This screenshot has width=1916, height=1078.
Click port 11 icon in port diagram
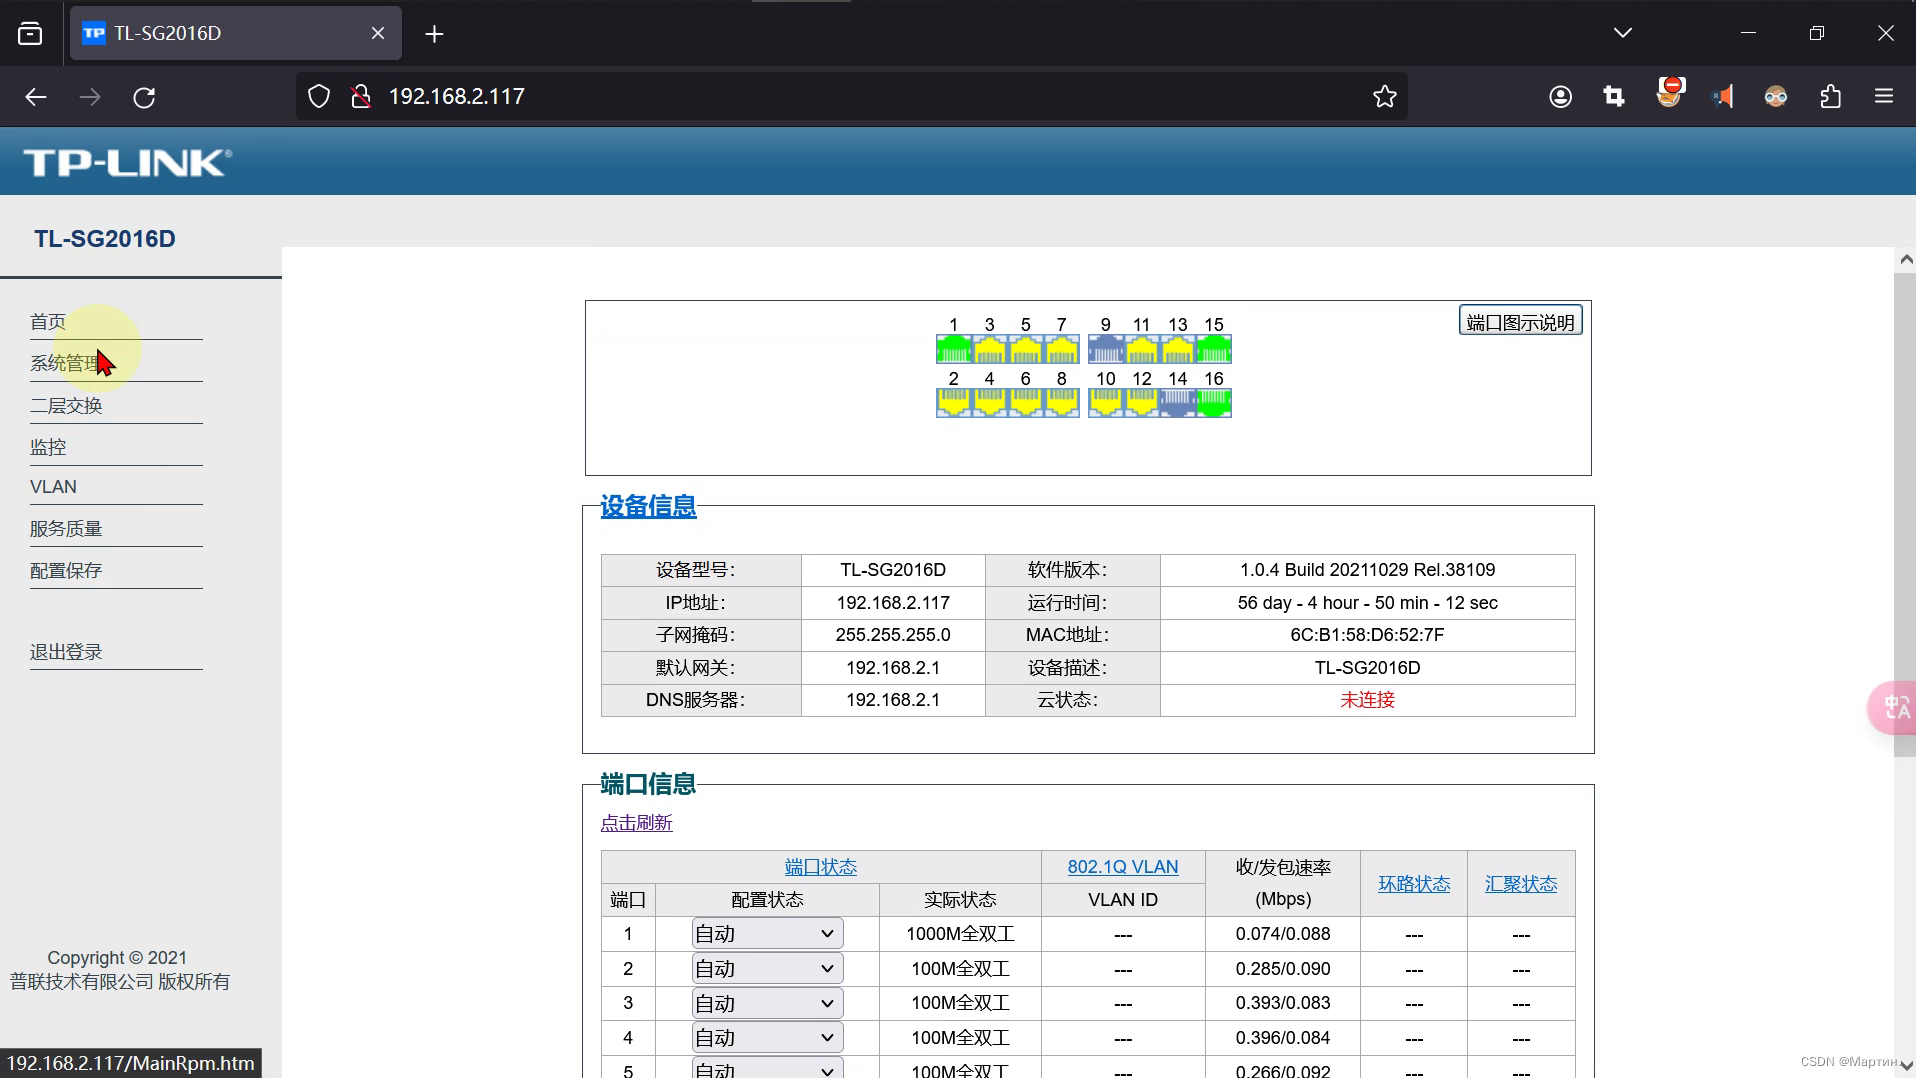tap(1141, 349)
